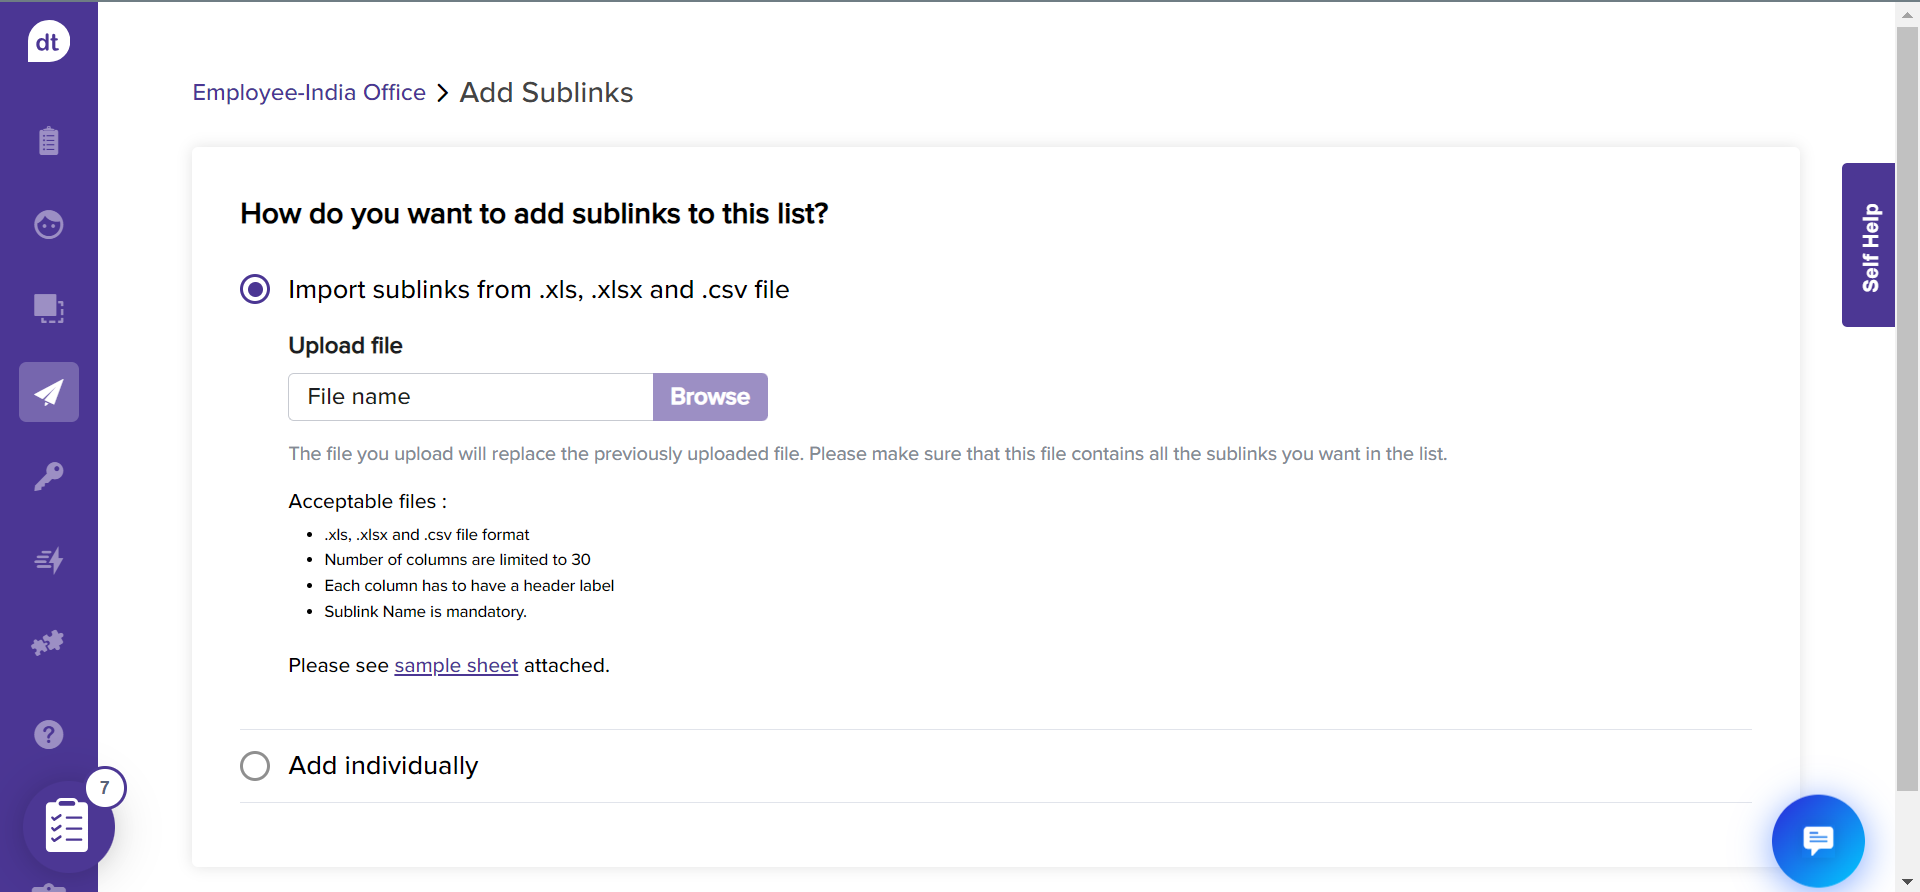Viewport: 1920px width, 892px height.
Task: Open the clipboard icon in the sidebar
Action: [48, 141]
